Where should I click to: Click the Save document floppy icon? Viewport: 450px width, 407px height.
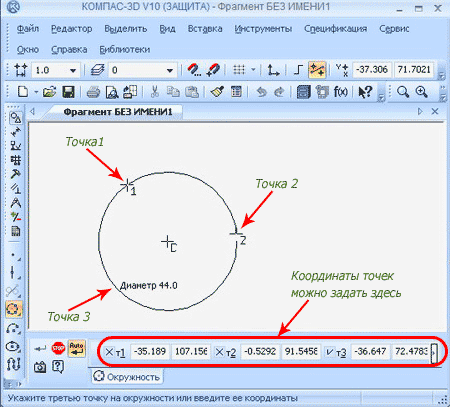(x=68, y=92)
